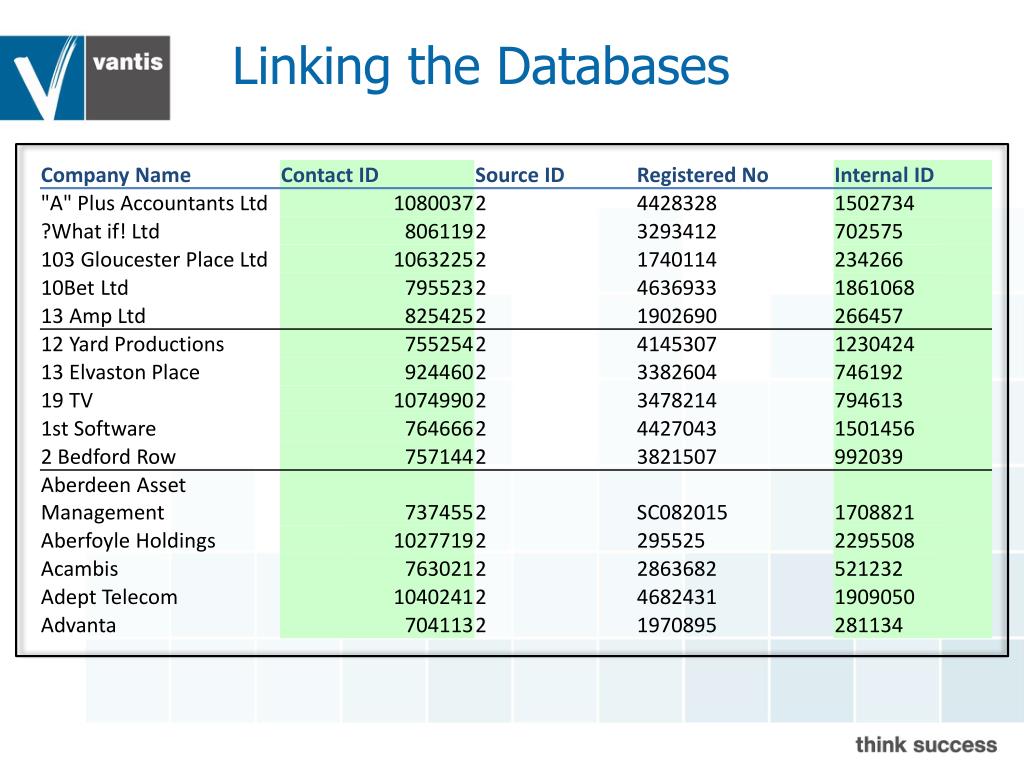Click Registered No SC082015
Image resolution: width=1024 pixels, height=768 pixels.
[682, 513]
